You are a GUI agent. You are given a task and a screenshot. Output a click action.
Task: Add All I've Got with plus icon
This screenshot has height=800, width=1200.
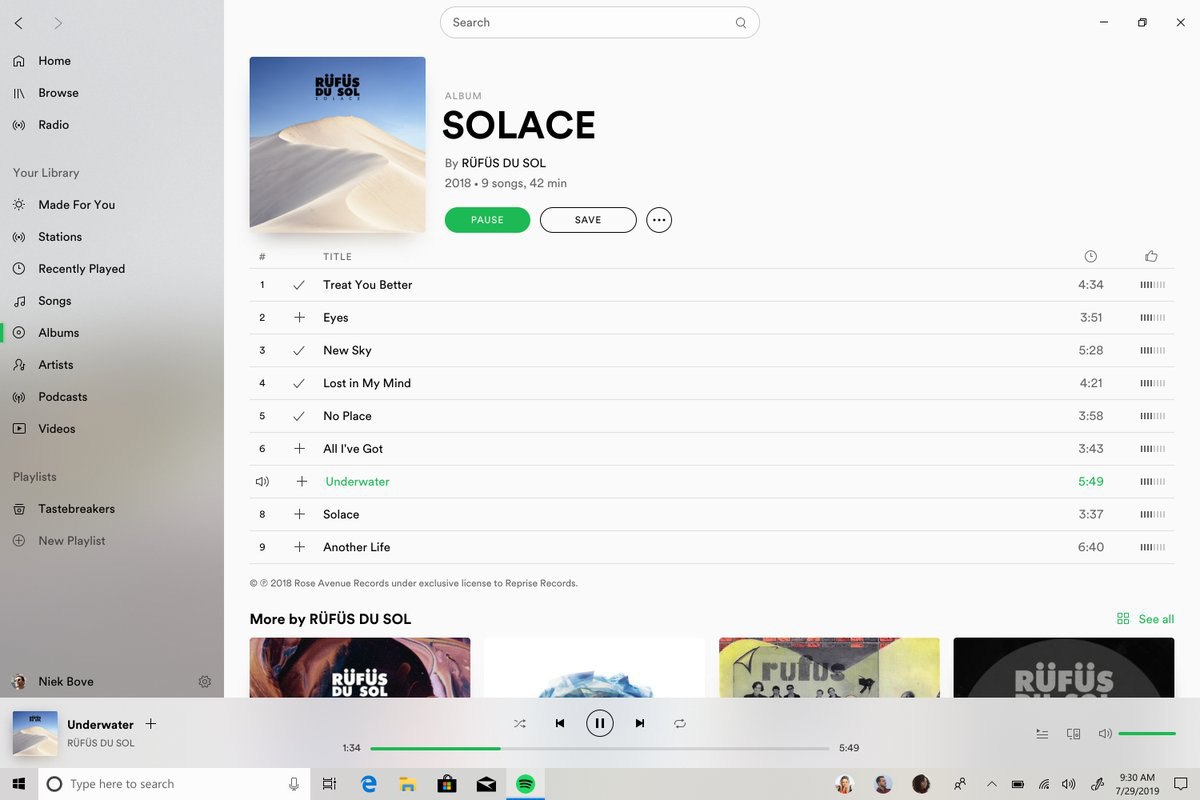(x=299, y=449)
